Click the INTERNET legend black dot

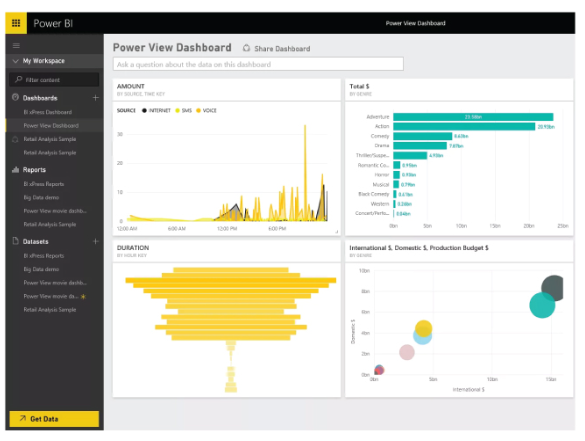click(144, 110)
